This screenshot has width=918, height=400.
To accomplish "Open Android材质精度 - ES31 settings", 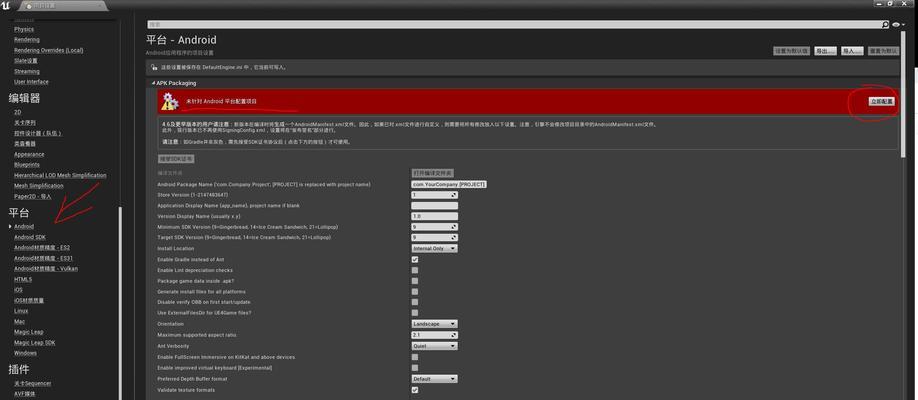I will 44,258.
